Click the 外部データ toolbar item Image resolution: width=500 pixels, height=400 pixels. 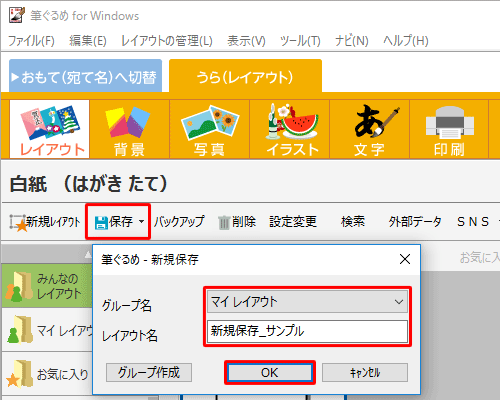coord(415,222)
